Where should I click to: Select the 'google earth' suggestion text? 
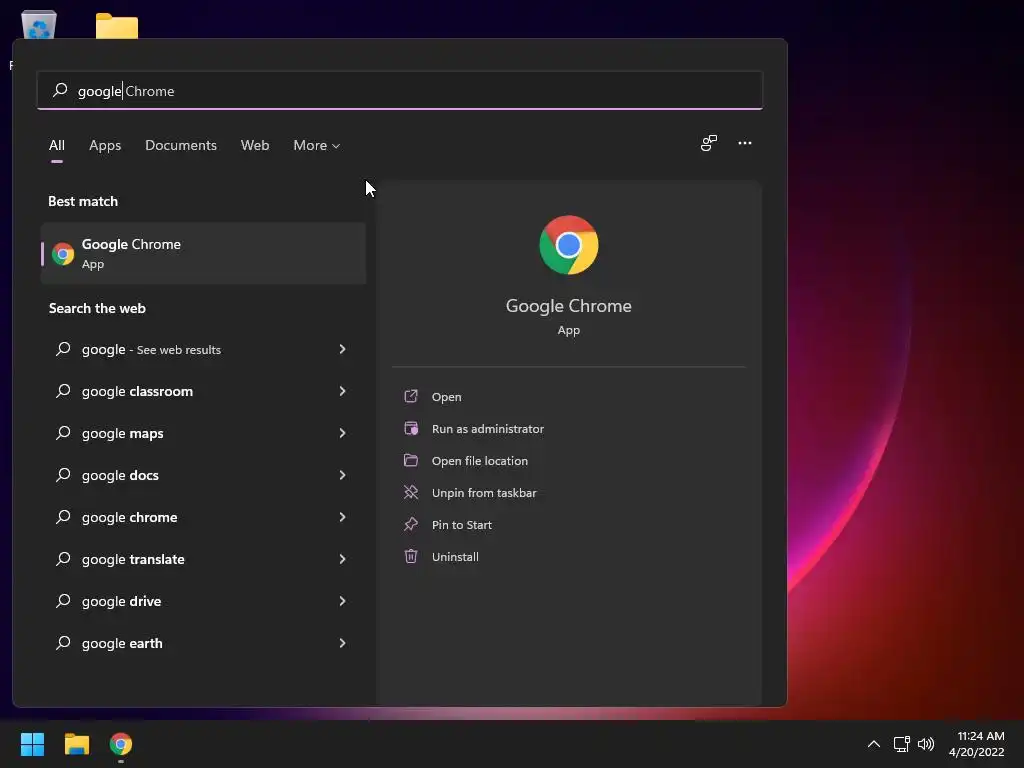122,643
